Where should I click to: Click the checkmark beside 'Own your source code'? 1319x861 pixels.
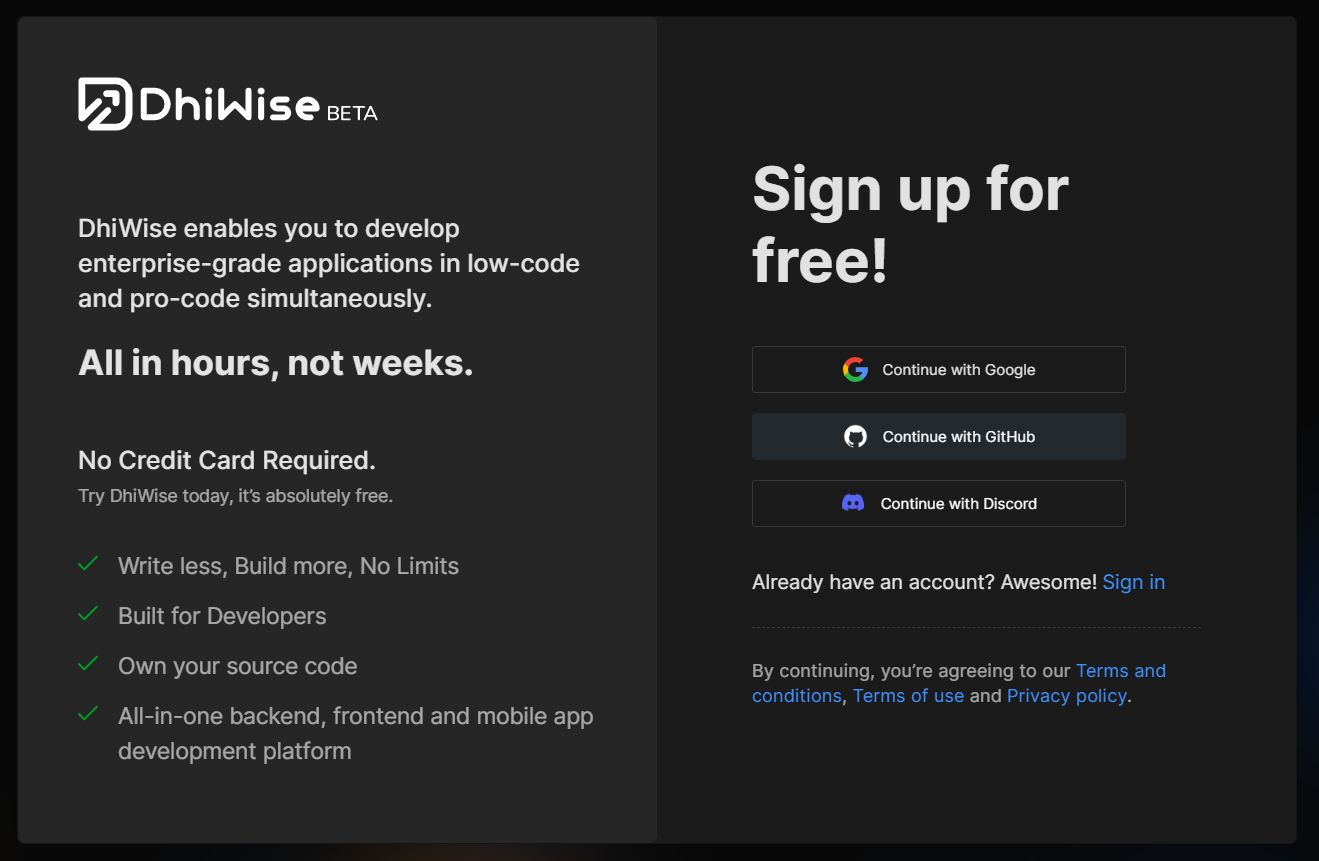click(x=88, y=663)
